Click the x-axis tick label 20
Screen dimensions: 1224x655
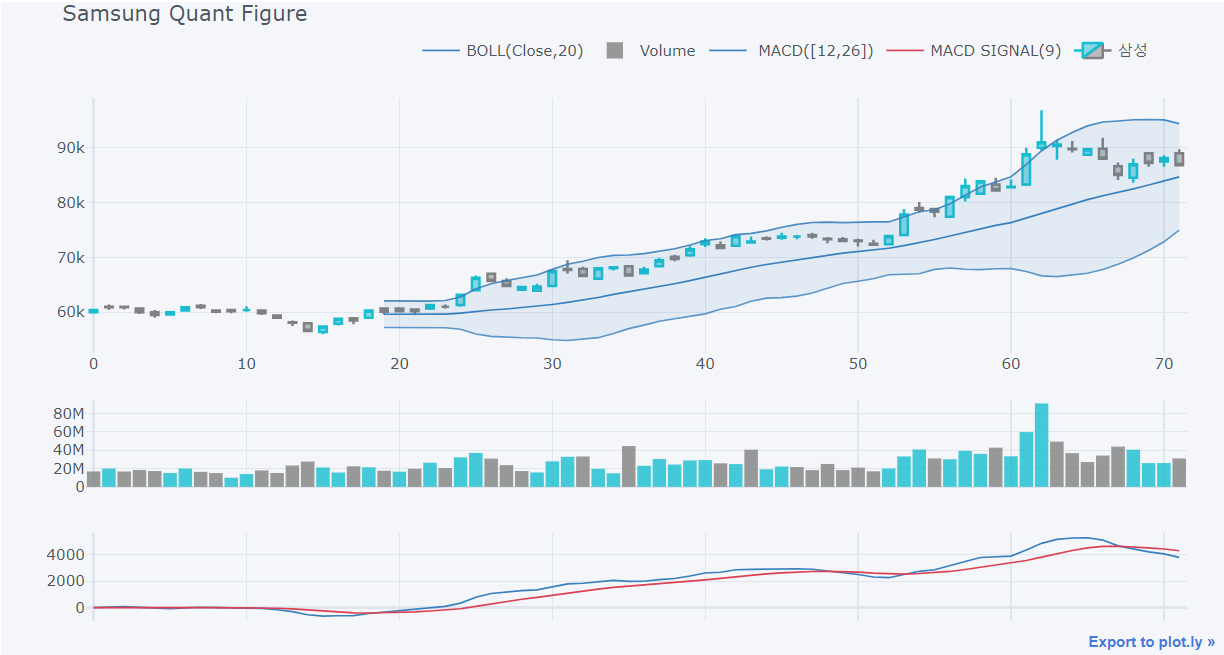pyautogui.click(x=400, y=364)
